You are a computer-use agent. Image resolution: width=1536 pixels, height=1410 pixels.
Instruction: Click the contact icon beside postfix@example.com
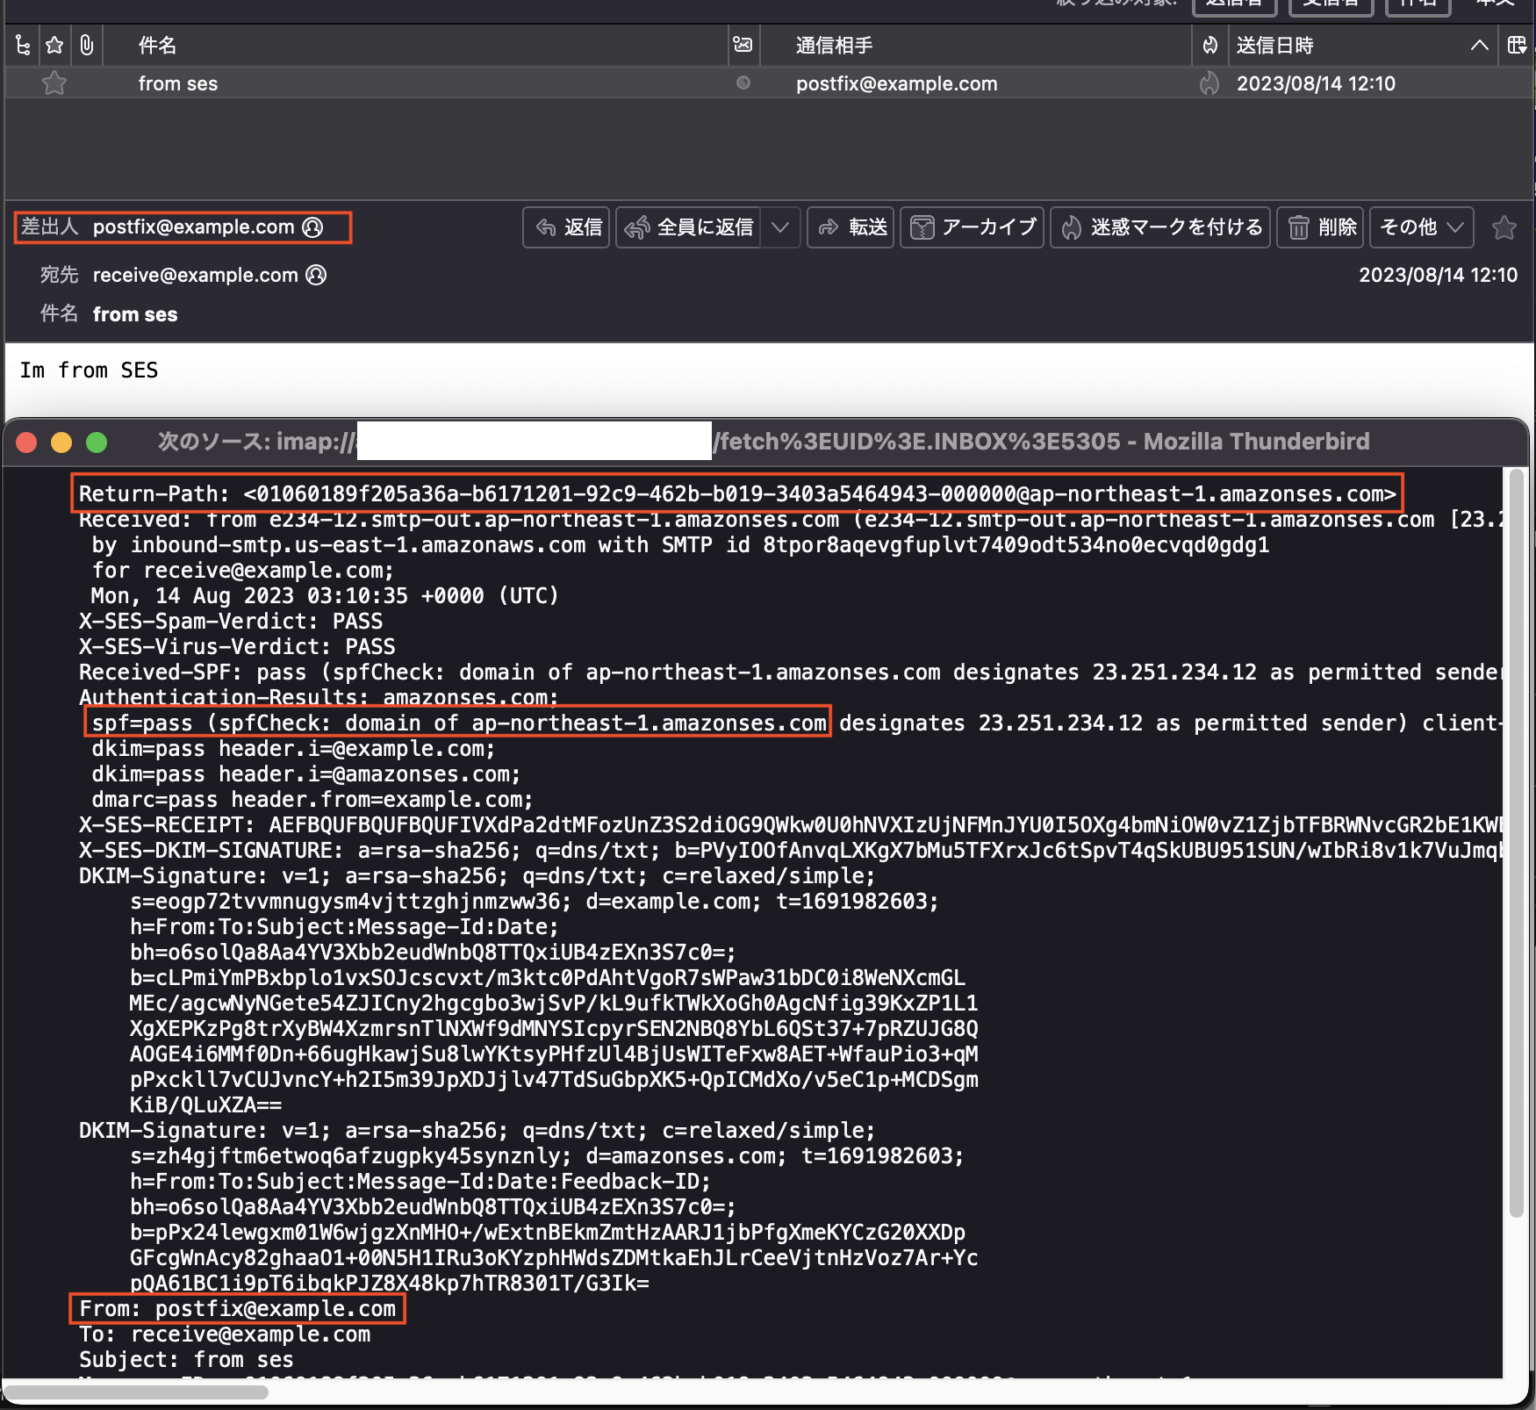(x=313, y=227)
